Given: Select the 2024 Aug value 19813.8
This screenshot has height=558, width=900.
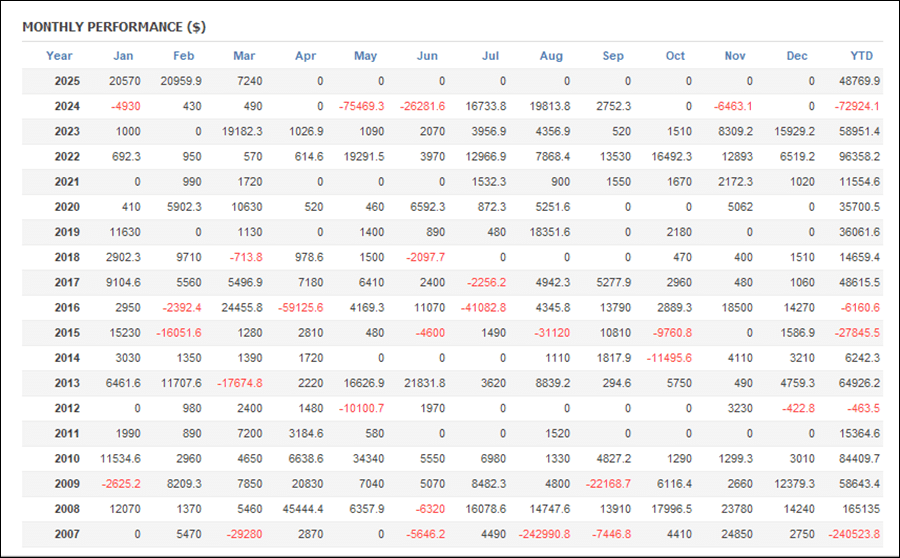Looking at the screenshot, I should click(x=550, y=106).
